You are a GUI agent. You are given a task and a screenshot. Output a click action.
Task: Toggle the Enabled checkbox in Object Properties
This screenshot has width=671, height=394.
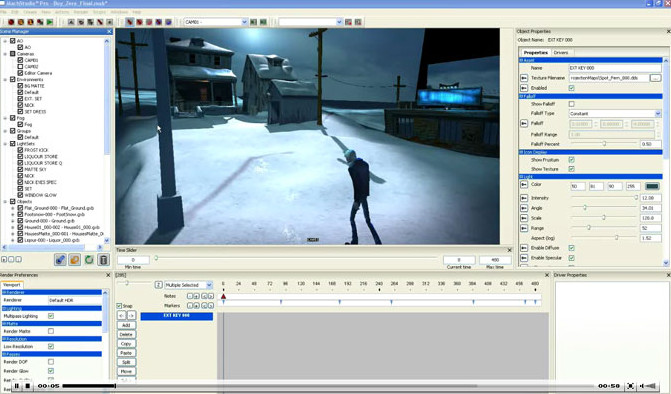(571, 88)
